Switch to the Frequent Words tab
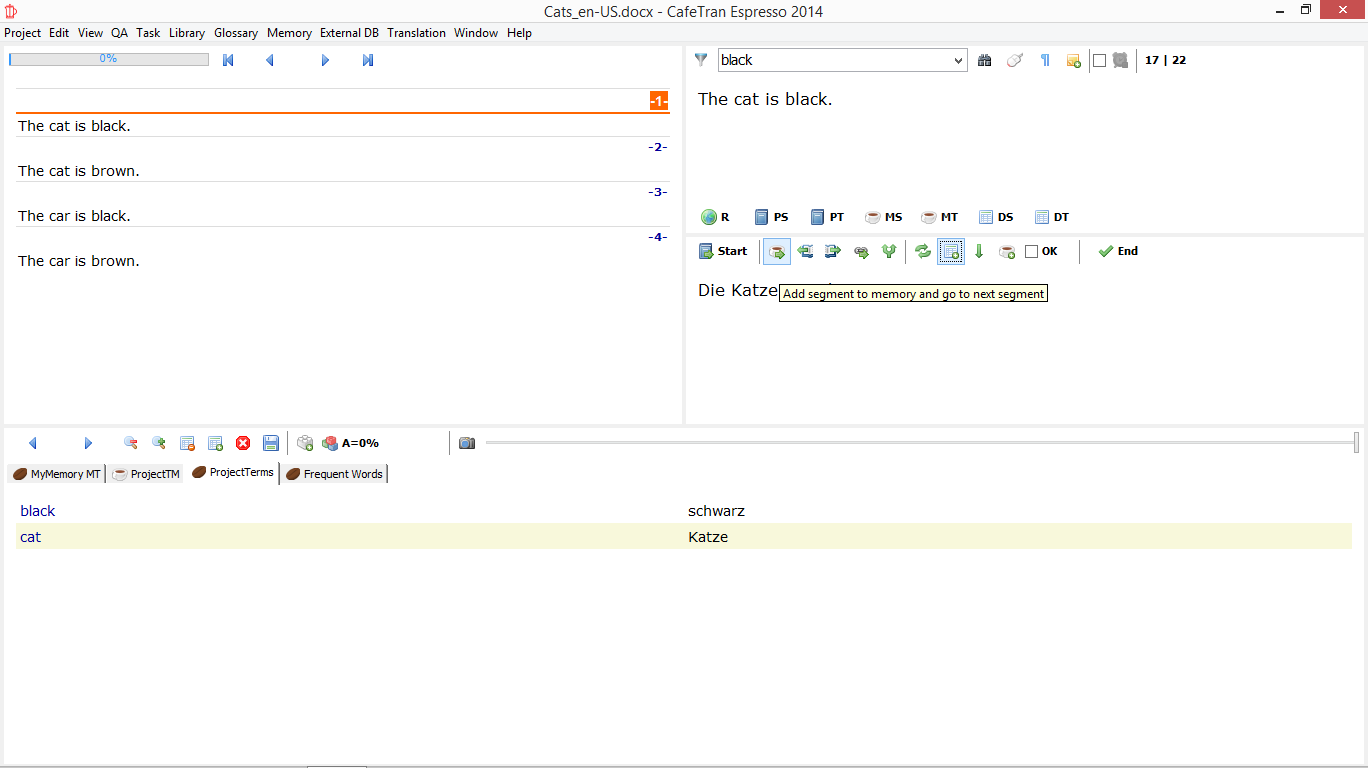Screen dimensions: 1368x768 pyautogui.click(x=334, y=474)
